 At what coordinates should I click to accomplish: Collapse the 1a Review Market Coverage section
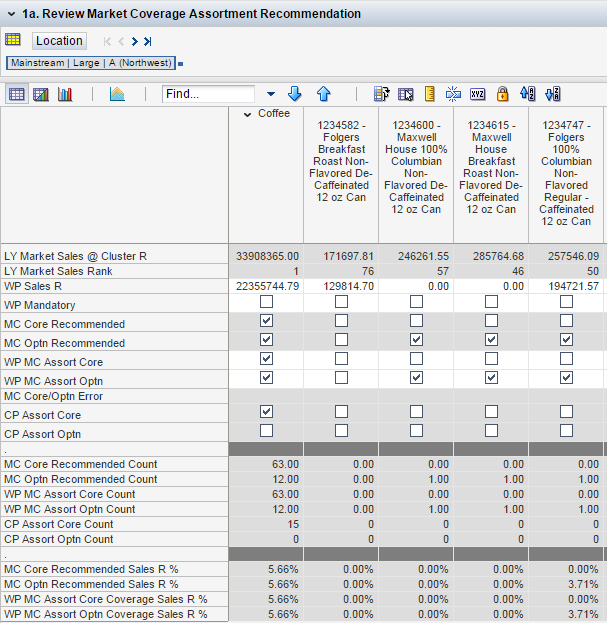tap(12, 14)
